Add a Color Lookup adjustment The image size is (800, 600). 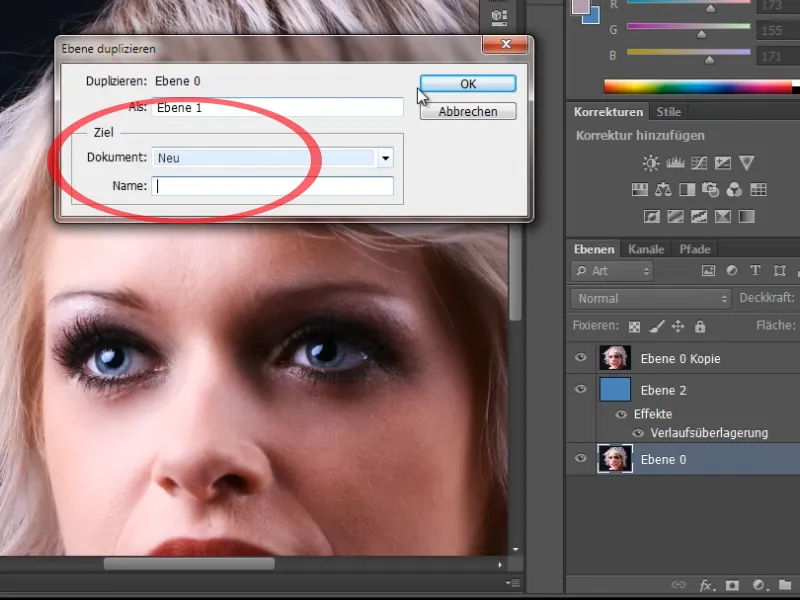pyautogui.click(x=758, y=190)
